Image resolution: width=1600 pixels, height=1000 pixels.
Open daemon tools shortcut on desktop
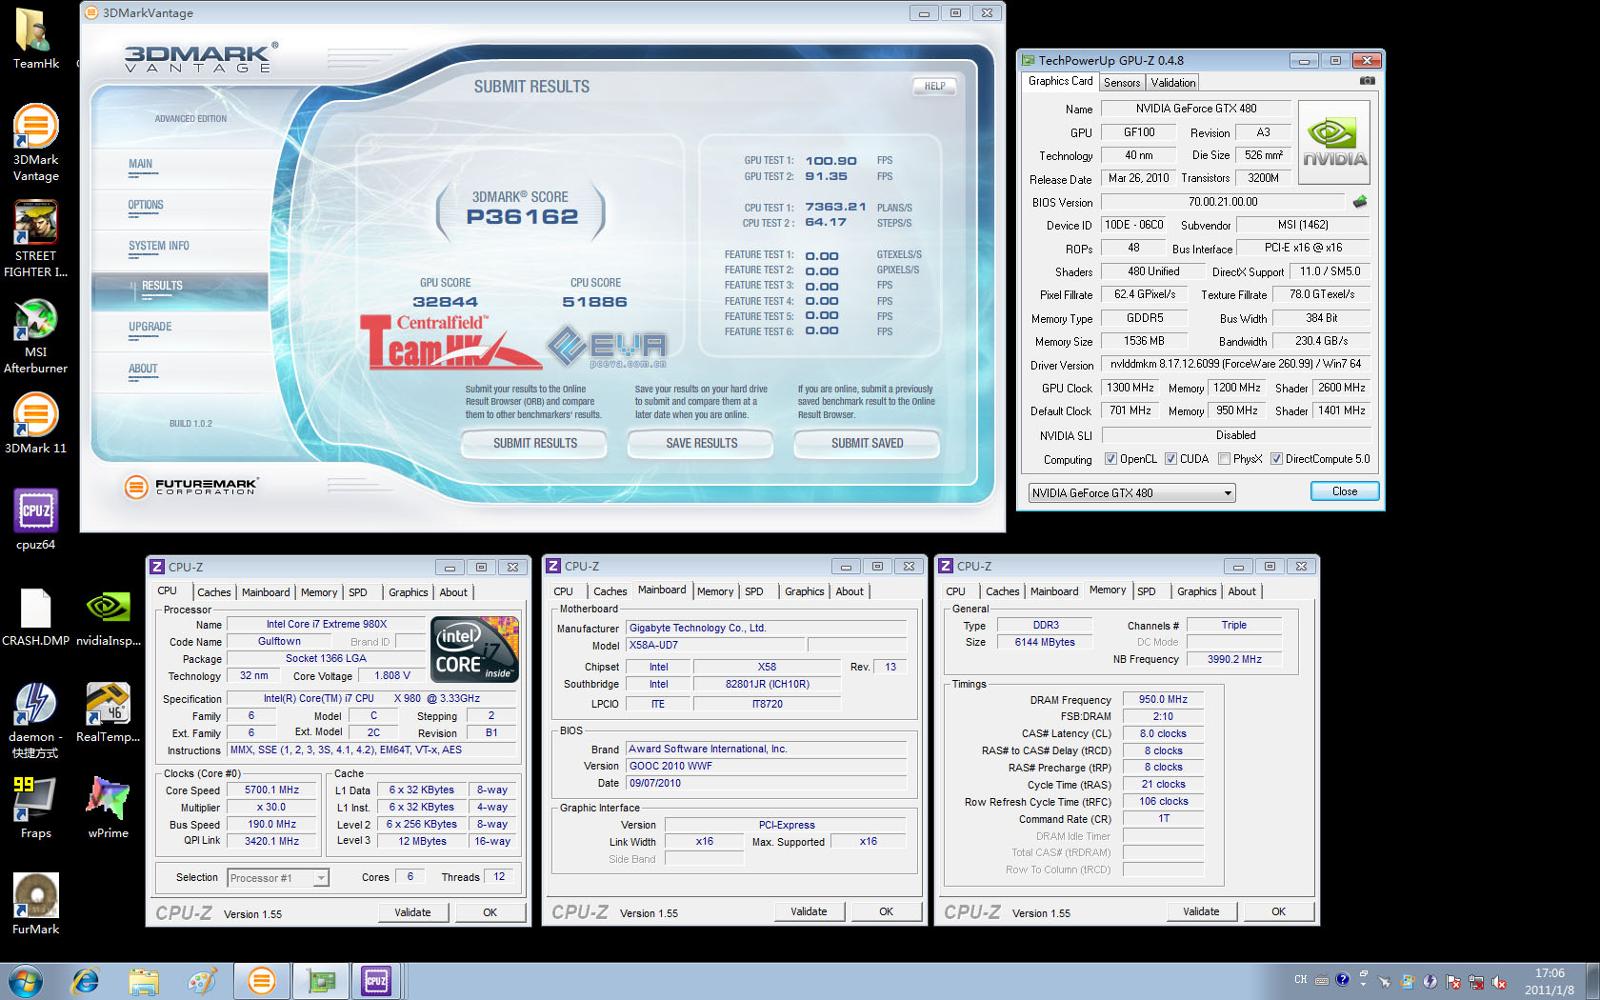(36, 718)
